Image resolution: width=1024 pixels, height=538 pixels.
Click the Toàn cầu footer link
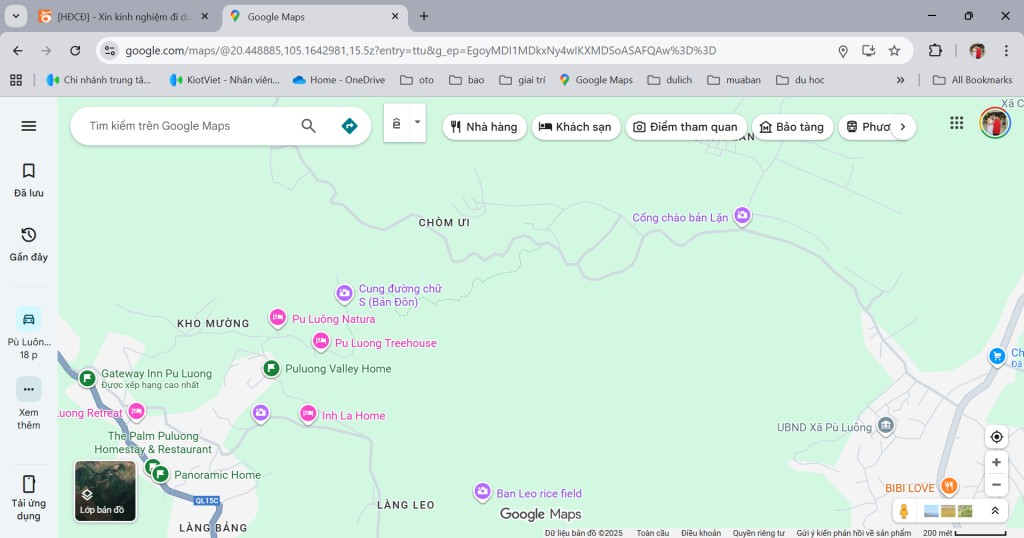tap(652, 533)
